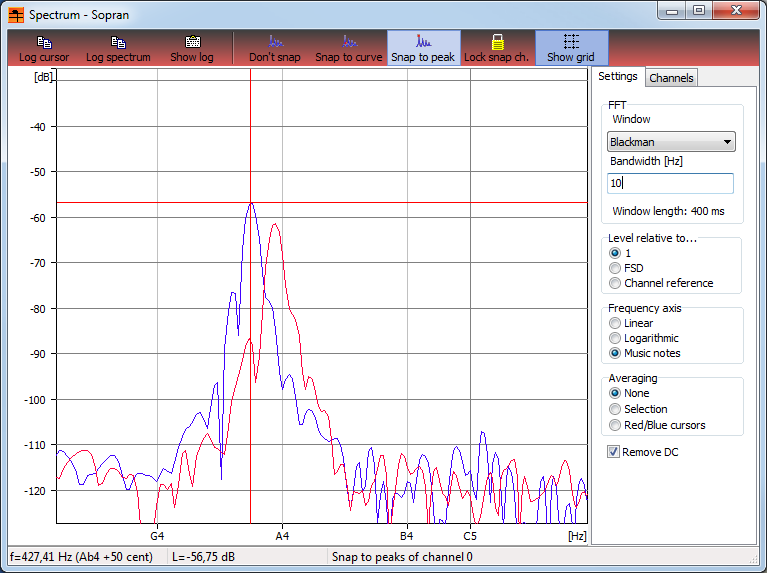Toggle the Snap to peak mode

(423, 48)
